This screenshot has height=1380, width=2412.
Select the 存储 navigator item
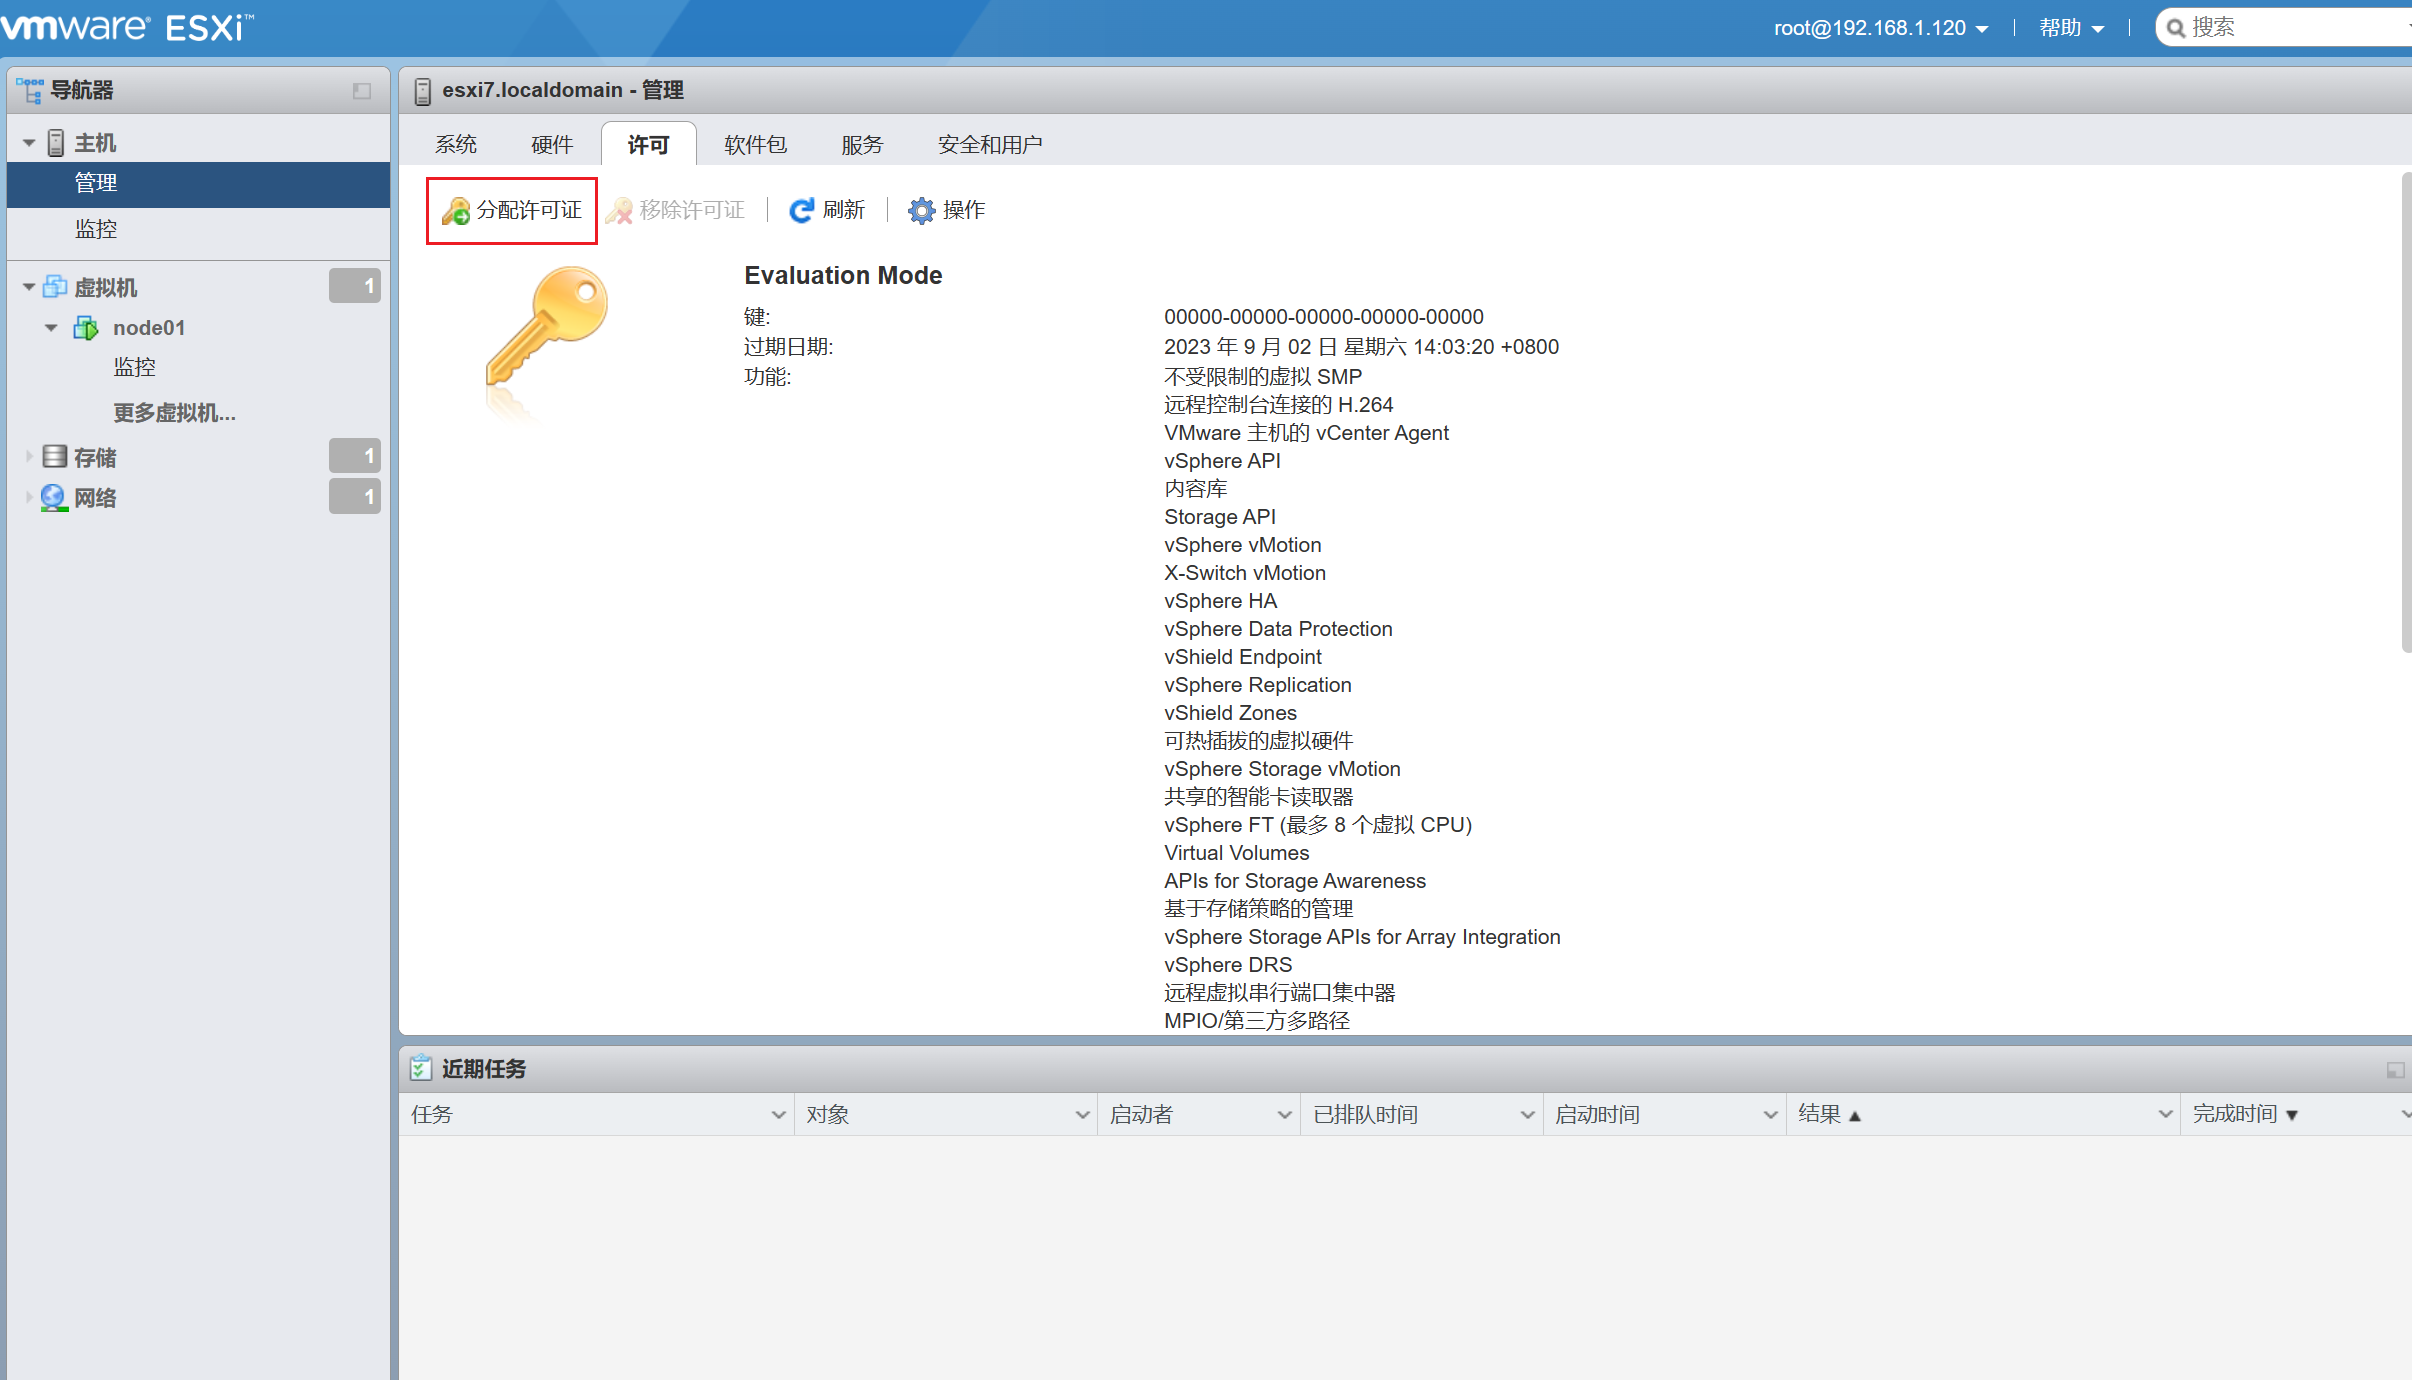tap(95, 457)
